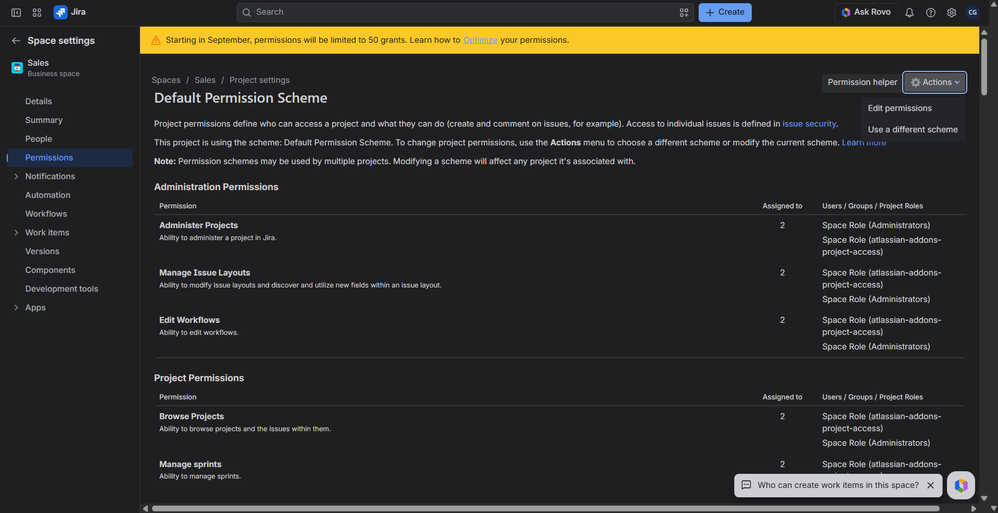Open search filters icon in search bar
The image size is (998, 513).
coord(684,12)
